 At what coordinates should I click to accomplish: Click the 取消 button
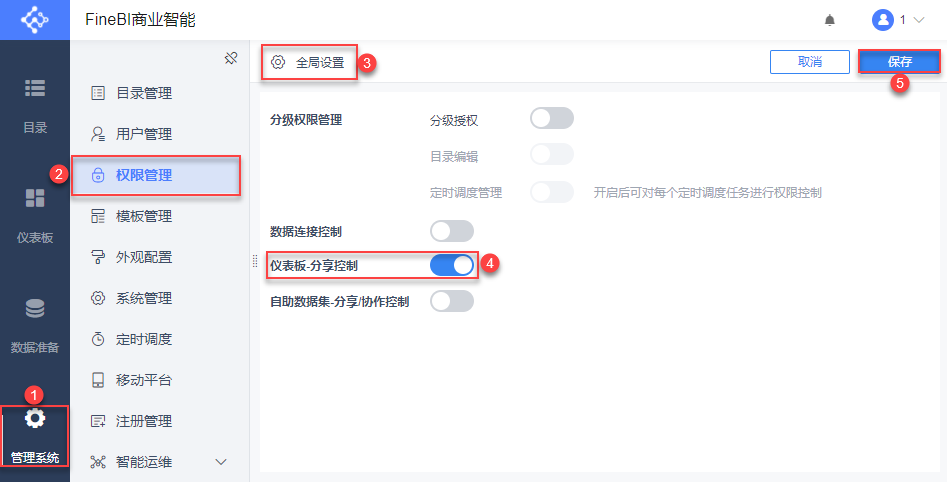tap(809, 61)
